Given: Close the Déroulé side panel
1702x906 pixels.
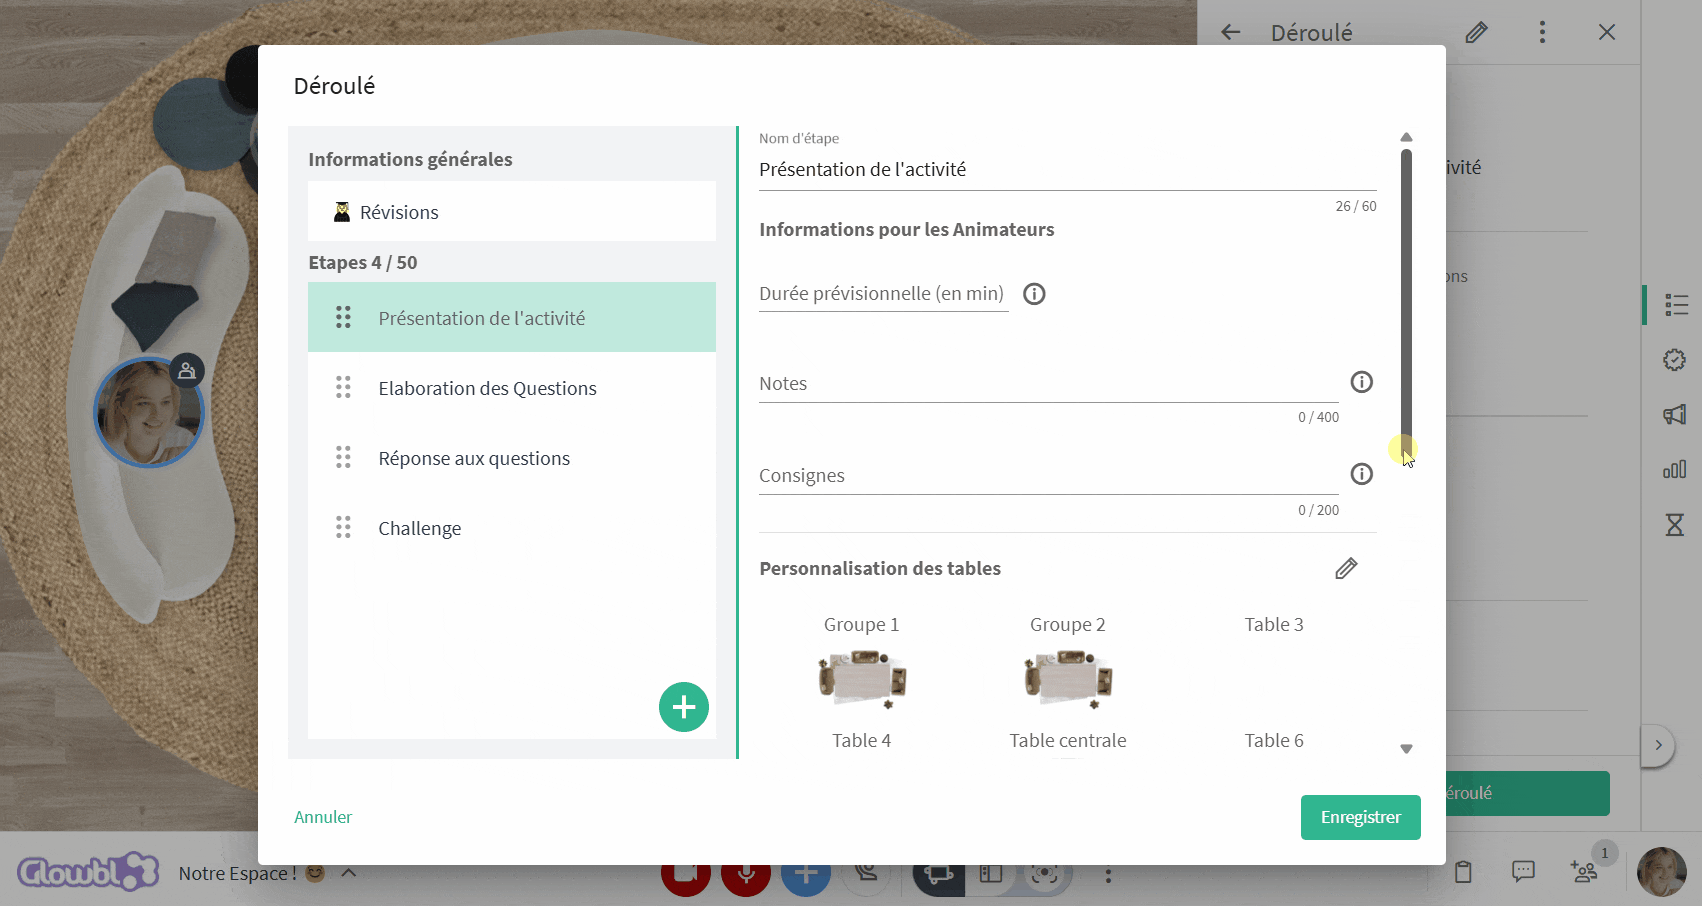Looking at the screenshot, I should 1607,32.
